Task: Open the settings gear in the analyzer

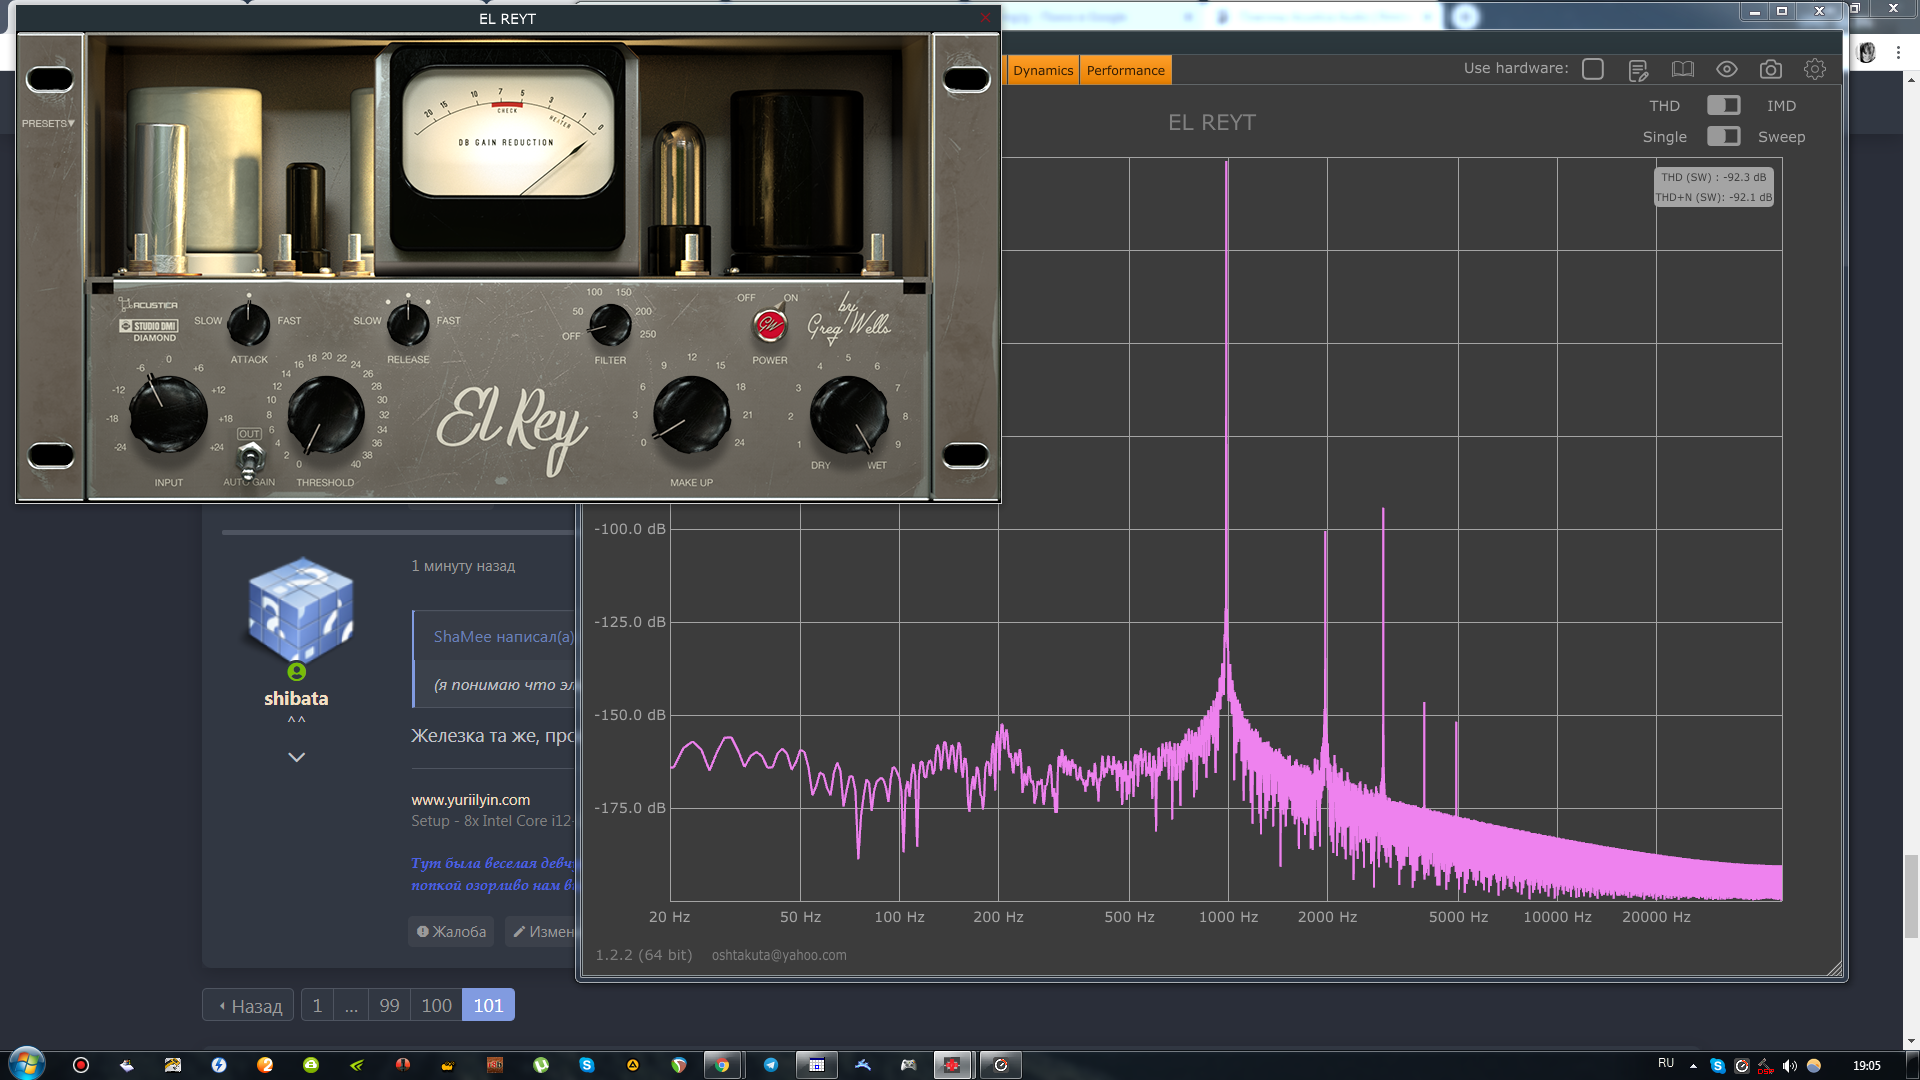Action: (1815, 69)
